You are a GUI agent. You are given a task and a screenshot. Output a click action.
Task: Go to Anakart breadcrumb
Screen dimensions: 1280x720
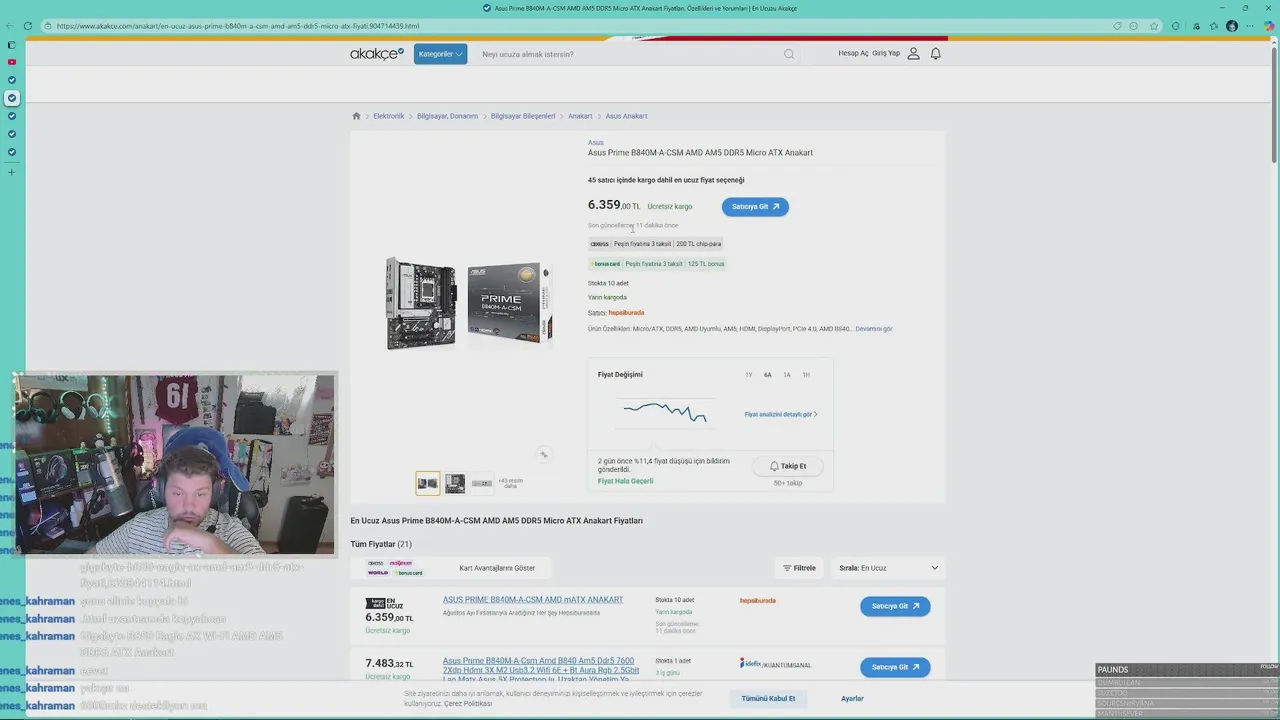tap(580, 116)
